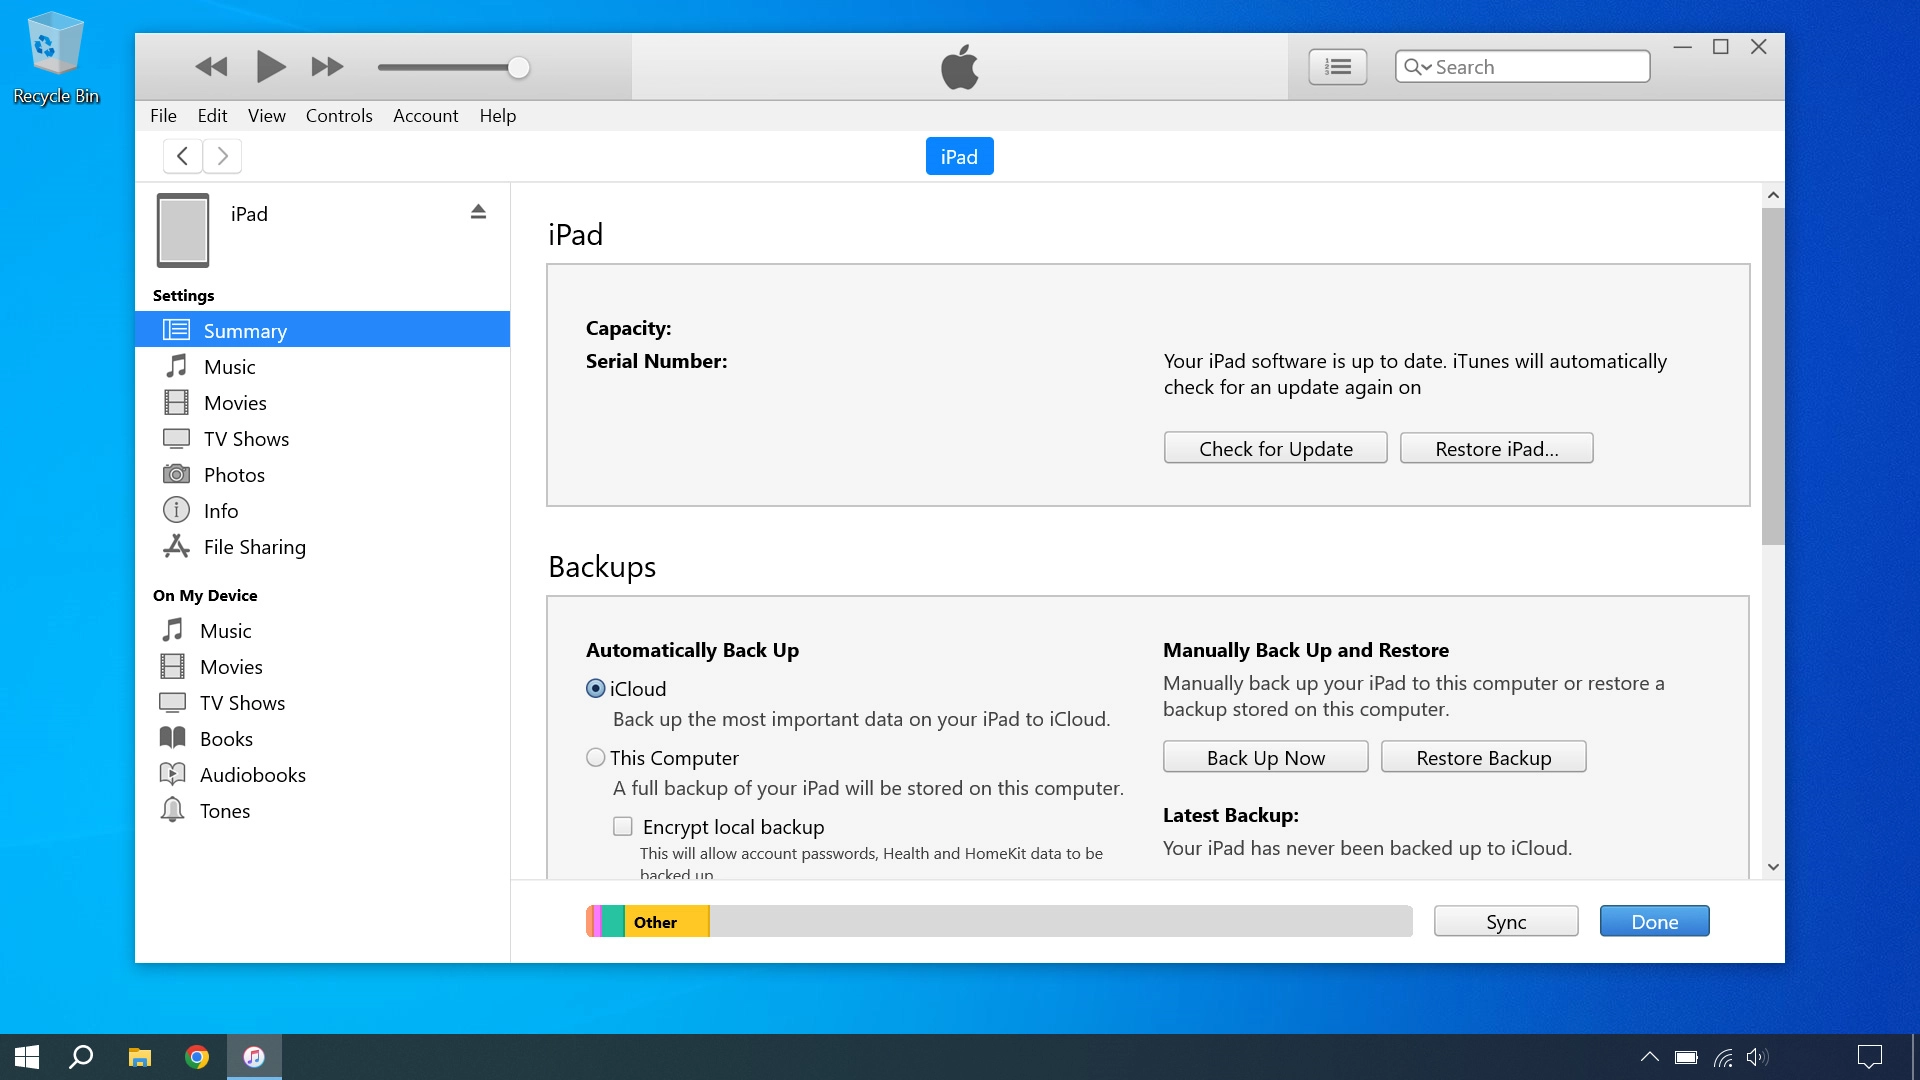Screen dimensions: 1920x1080
Task: Open the Controls menu
Action: 339,116
